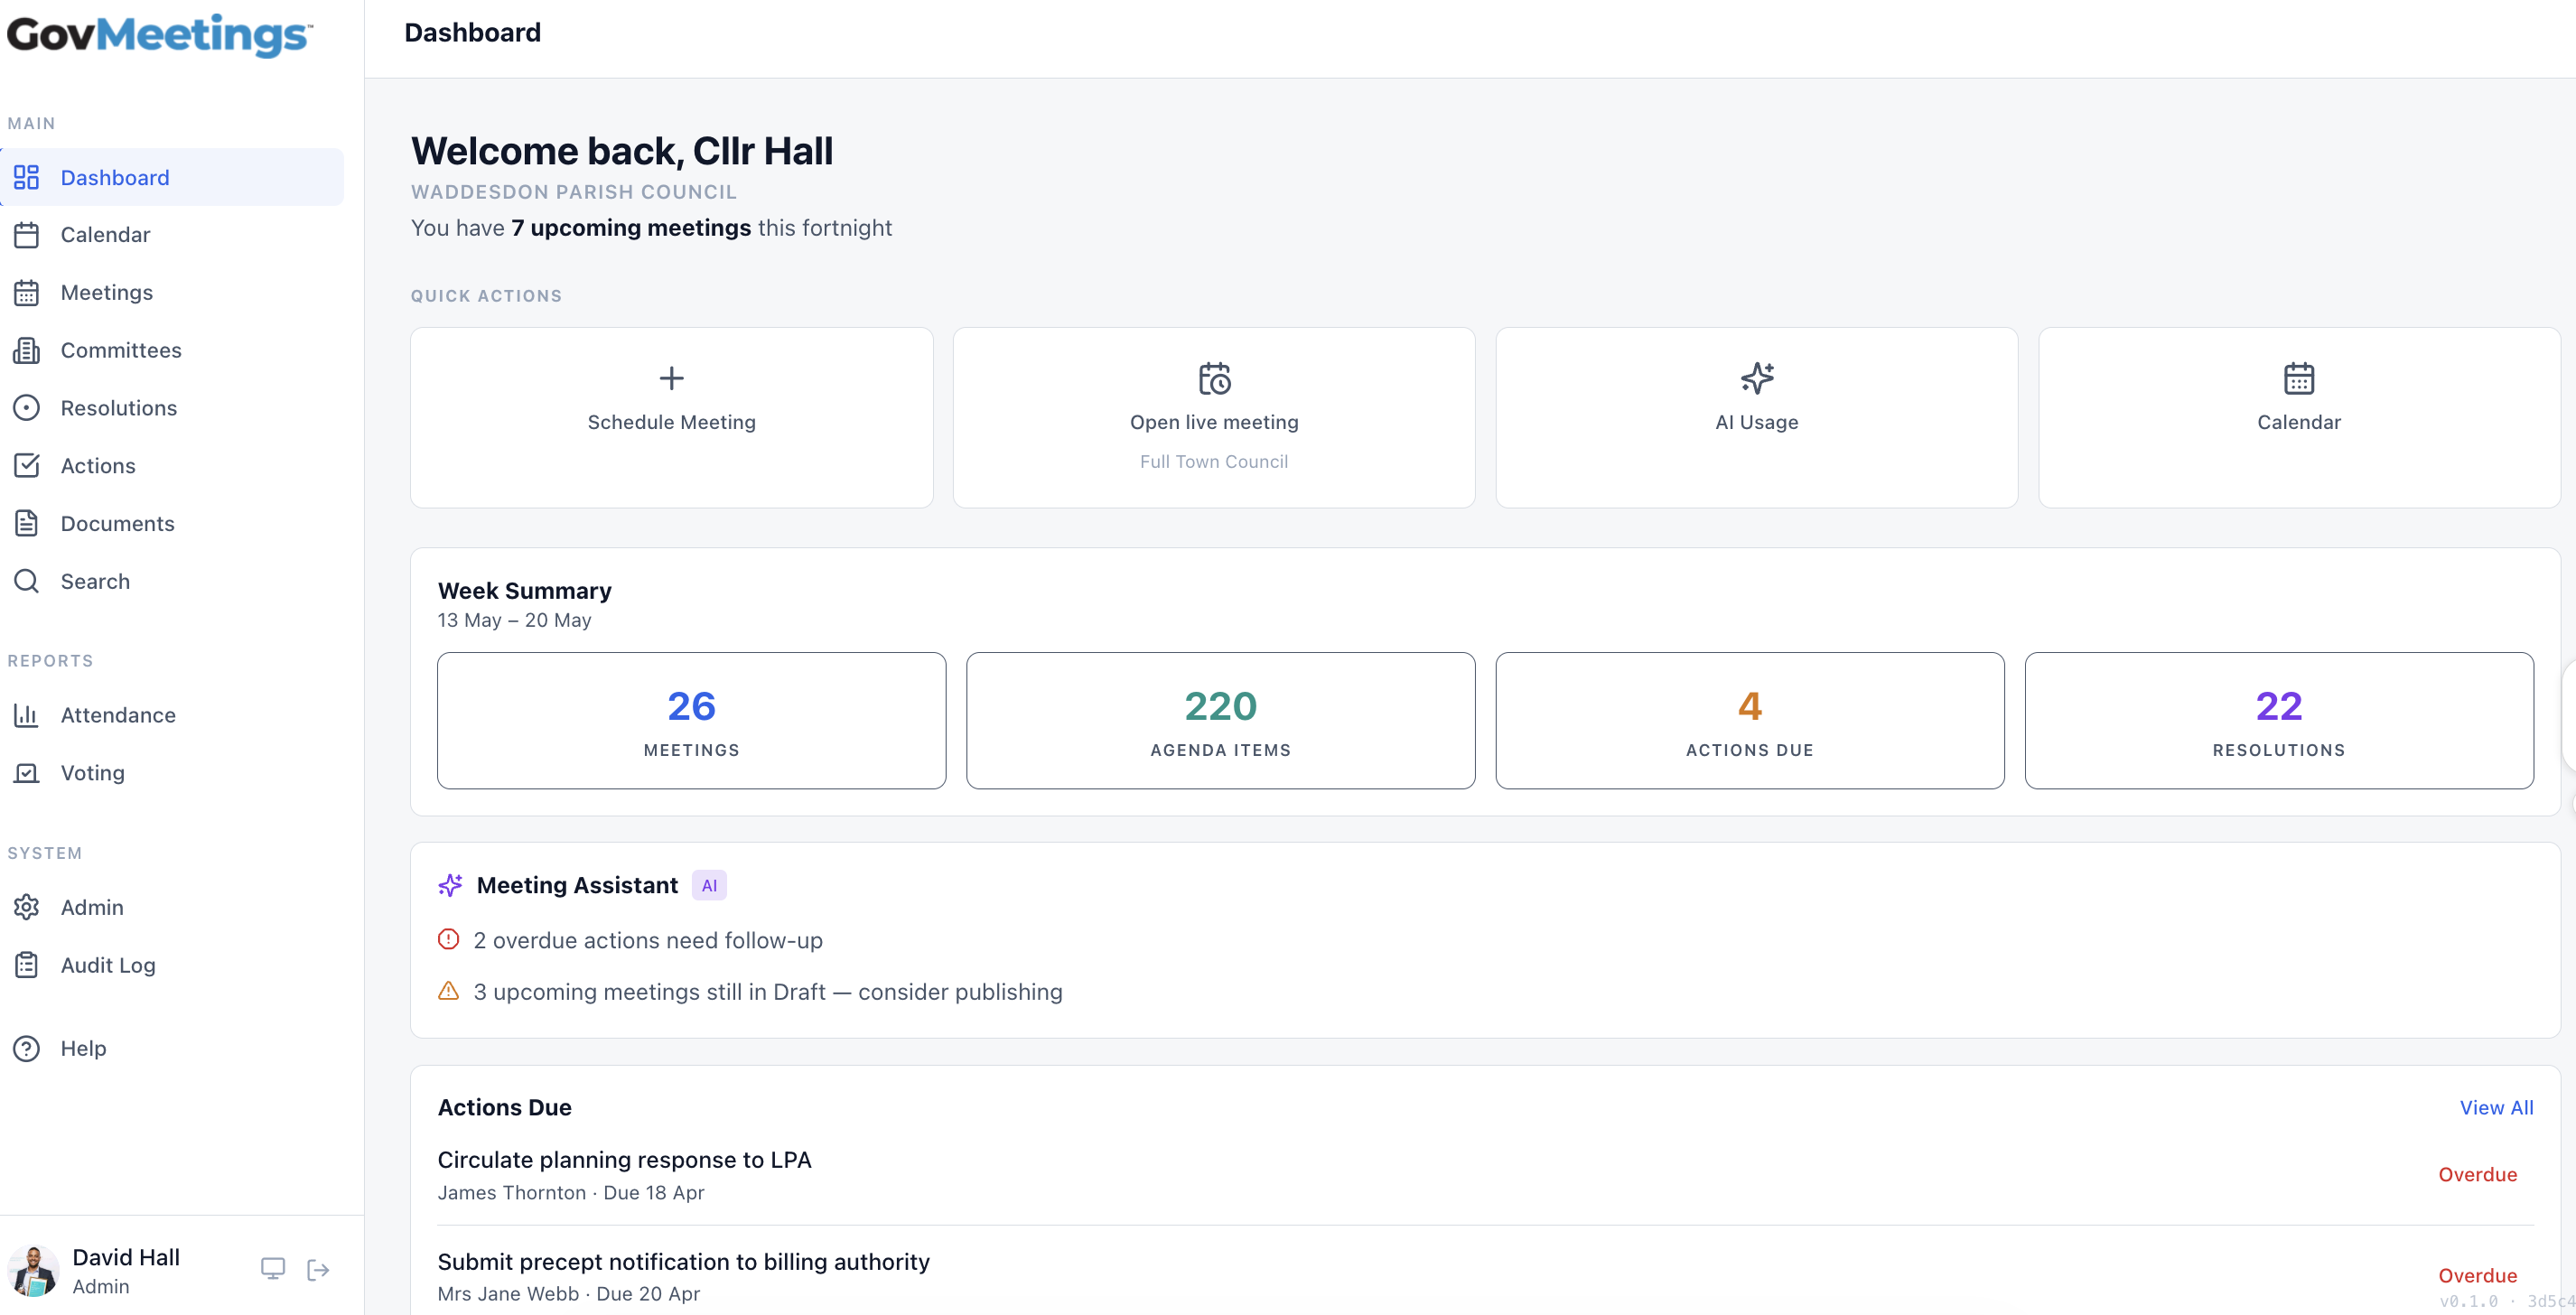Click the calendar-clock icon on Open live meeting

point(1214,378)
